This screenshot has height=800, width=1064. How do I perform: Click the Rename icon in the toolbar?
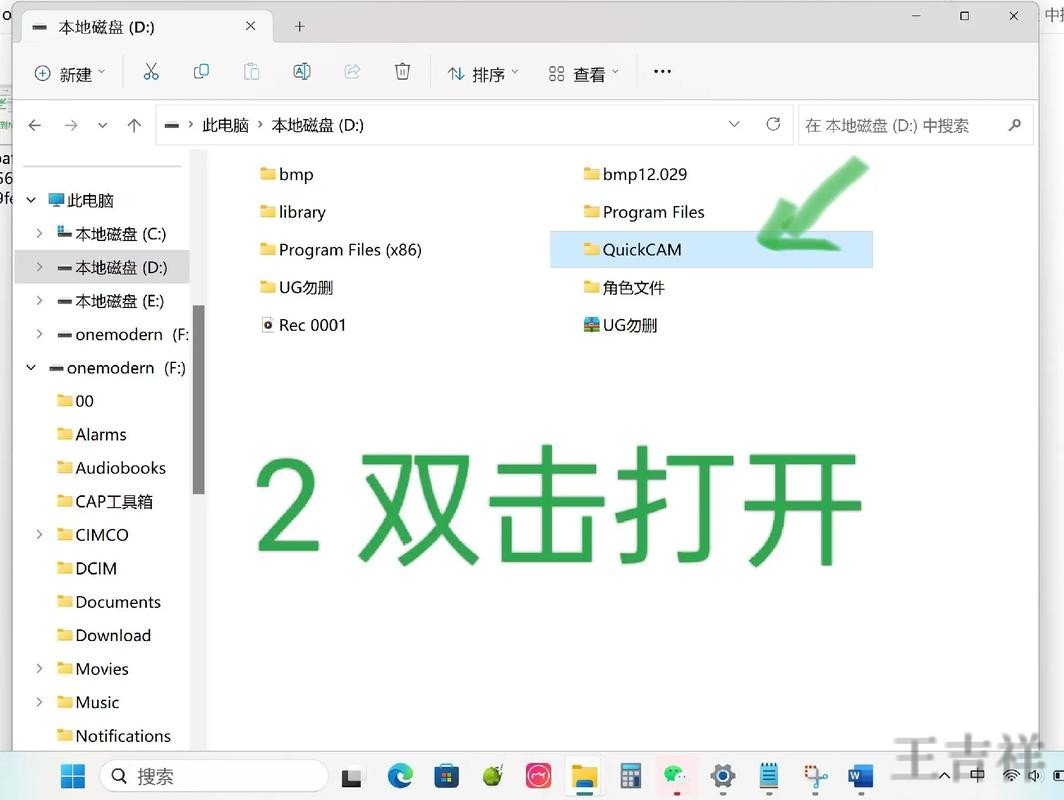click(x=301, y=72)
